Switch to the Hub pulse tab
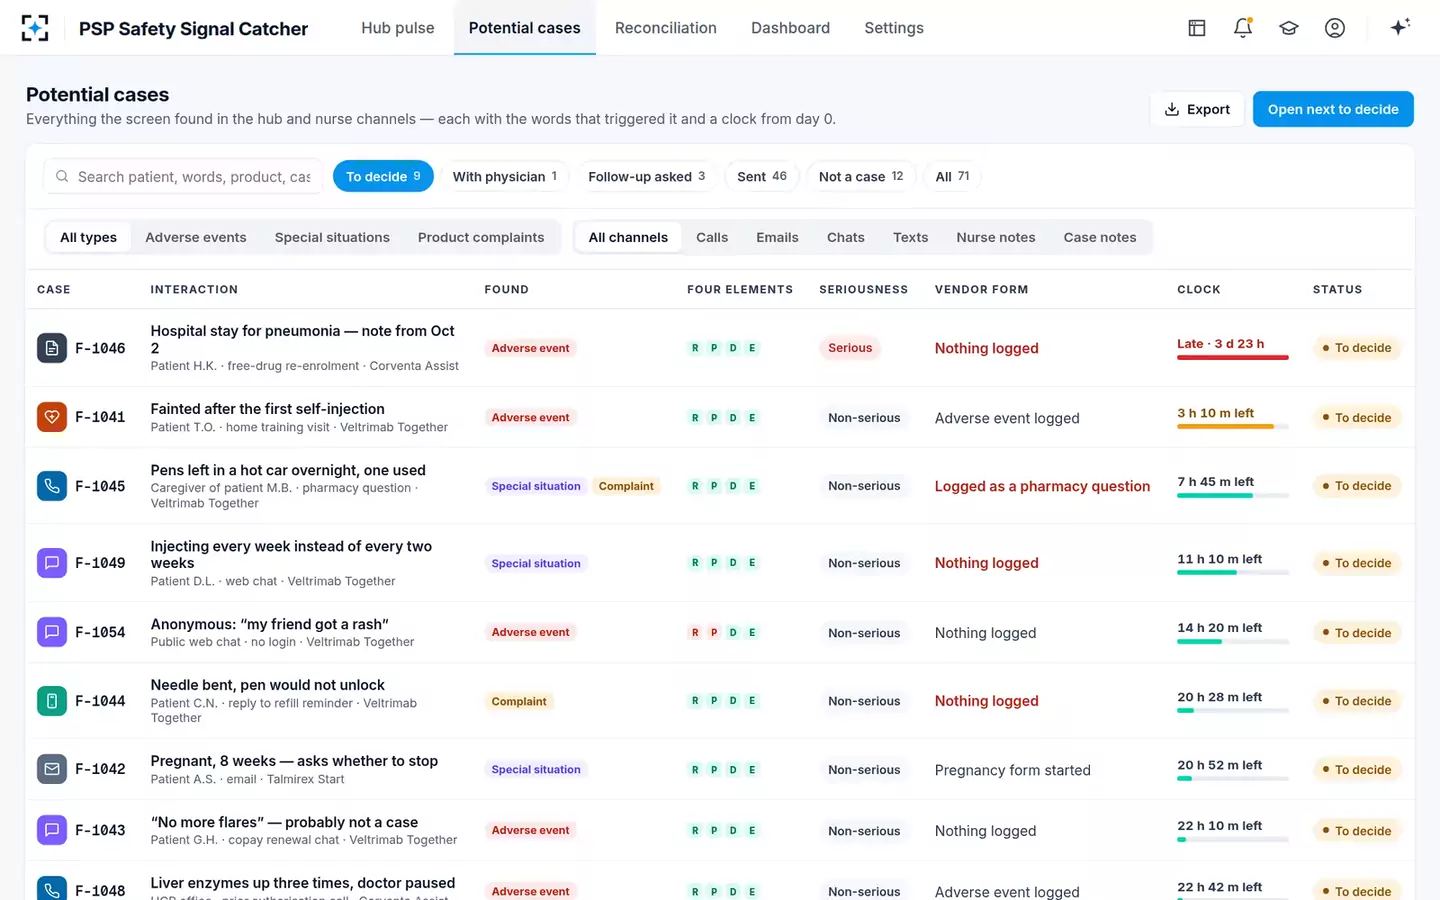1440x900 pixels. pos(398,28)
